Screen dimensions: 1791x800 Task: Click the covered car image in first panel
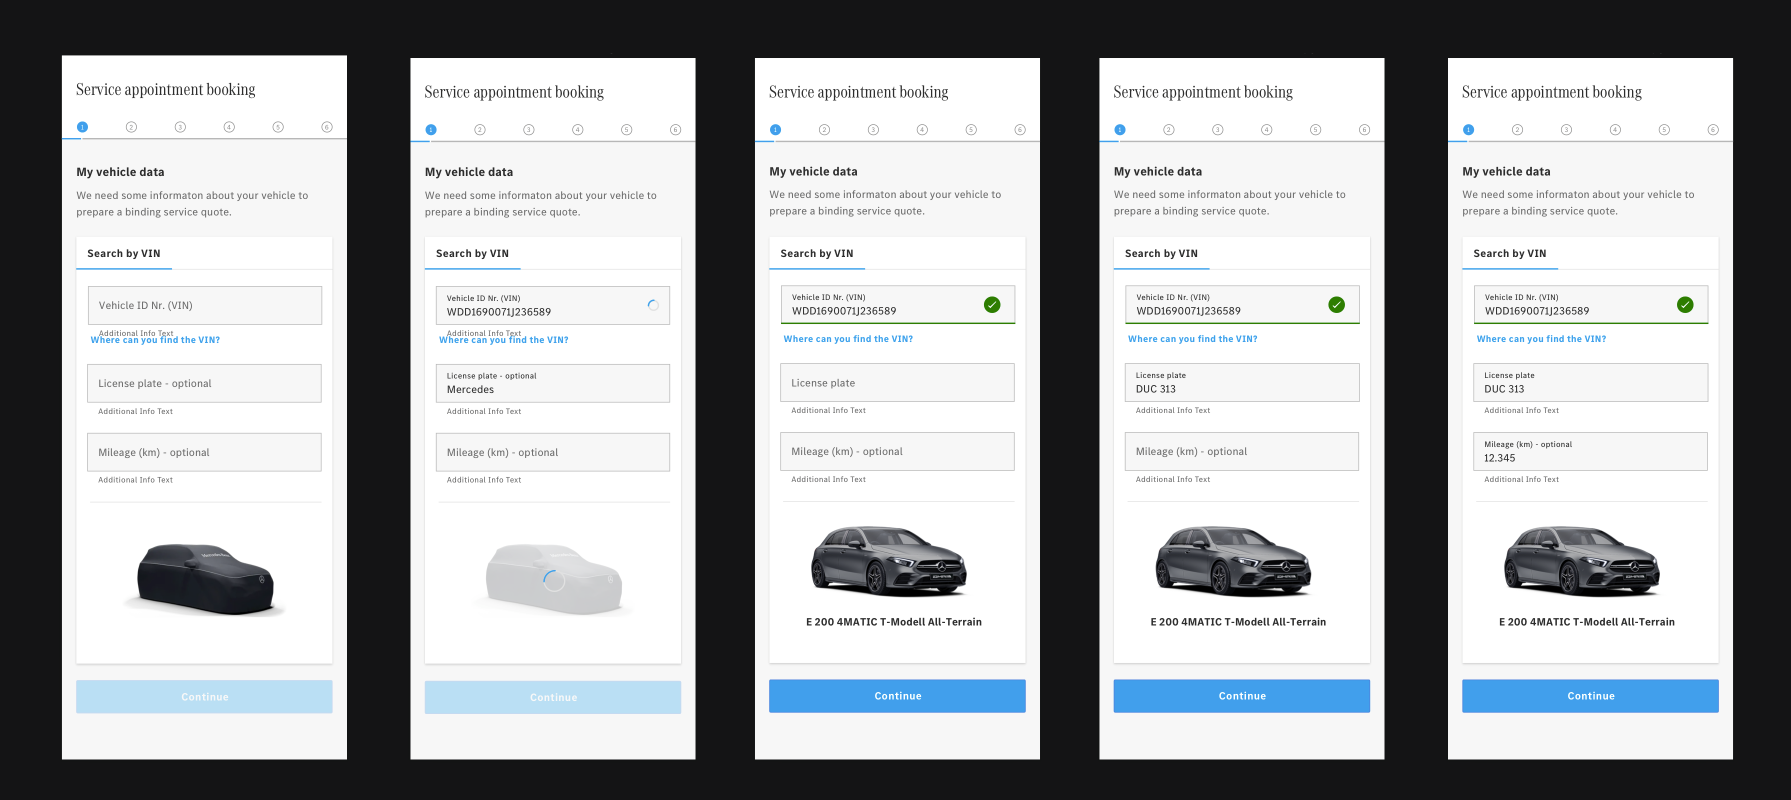(x=205, y=578)
